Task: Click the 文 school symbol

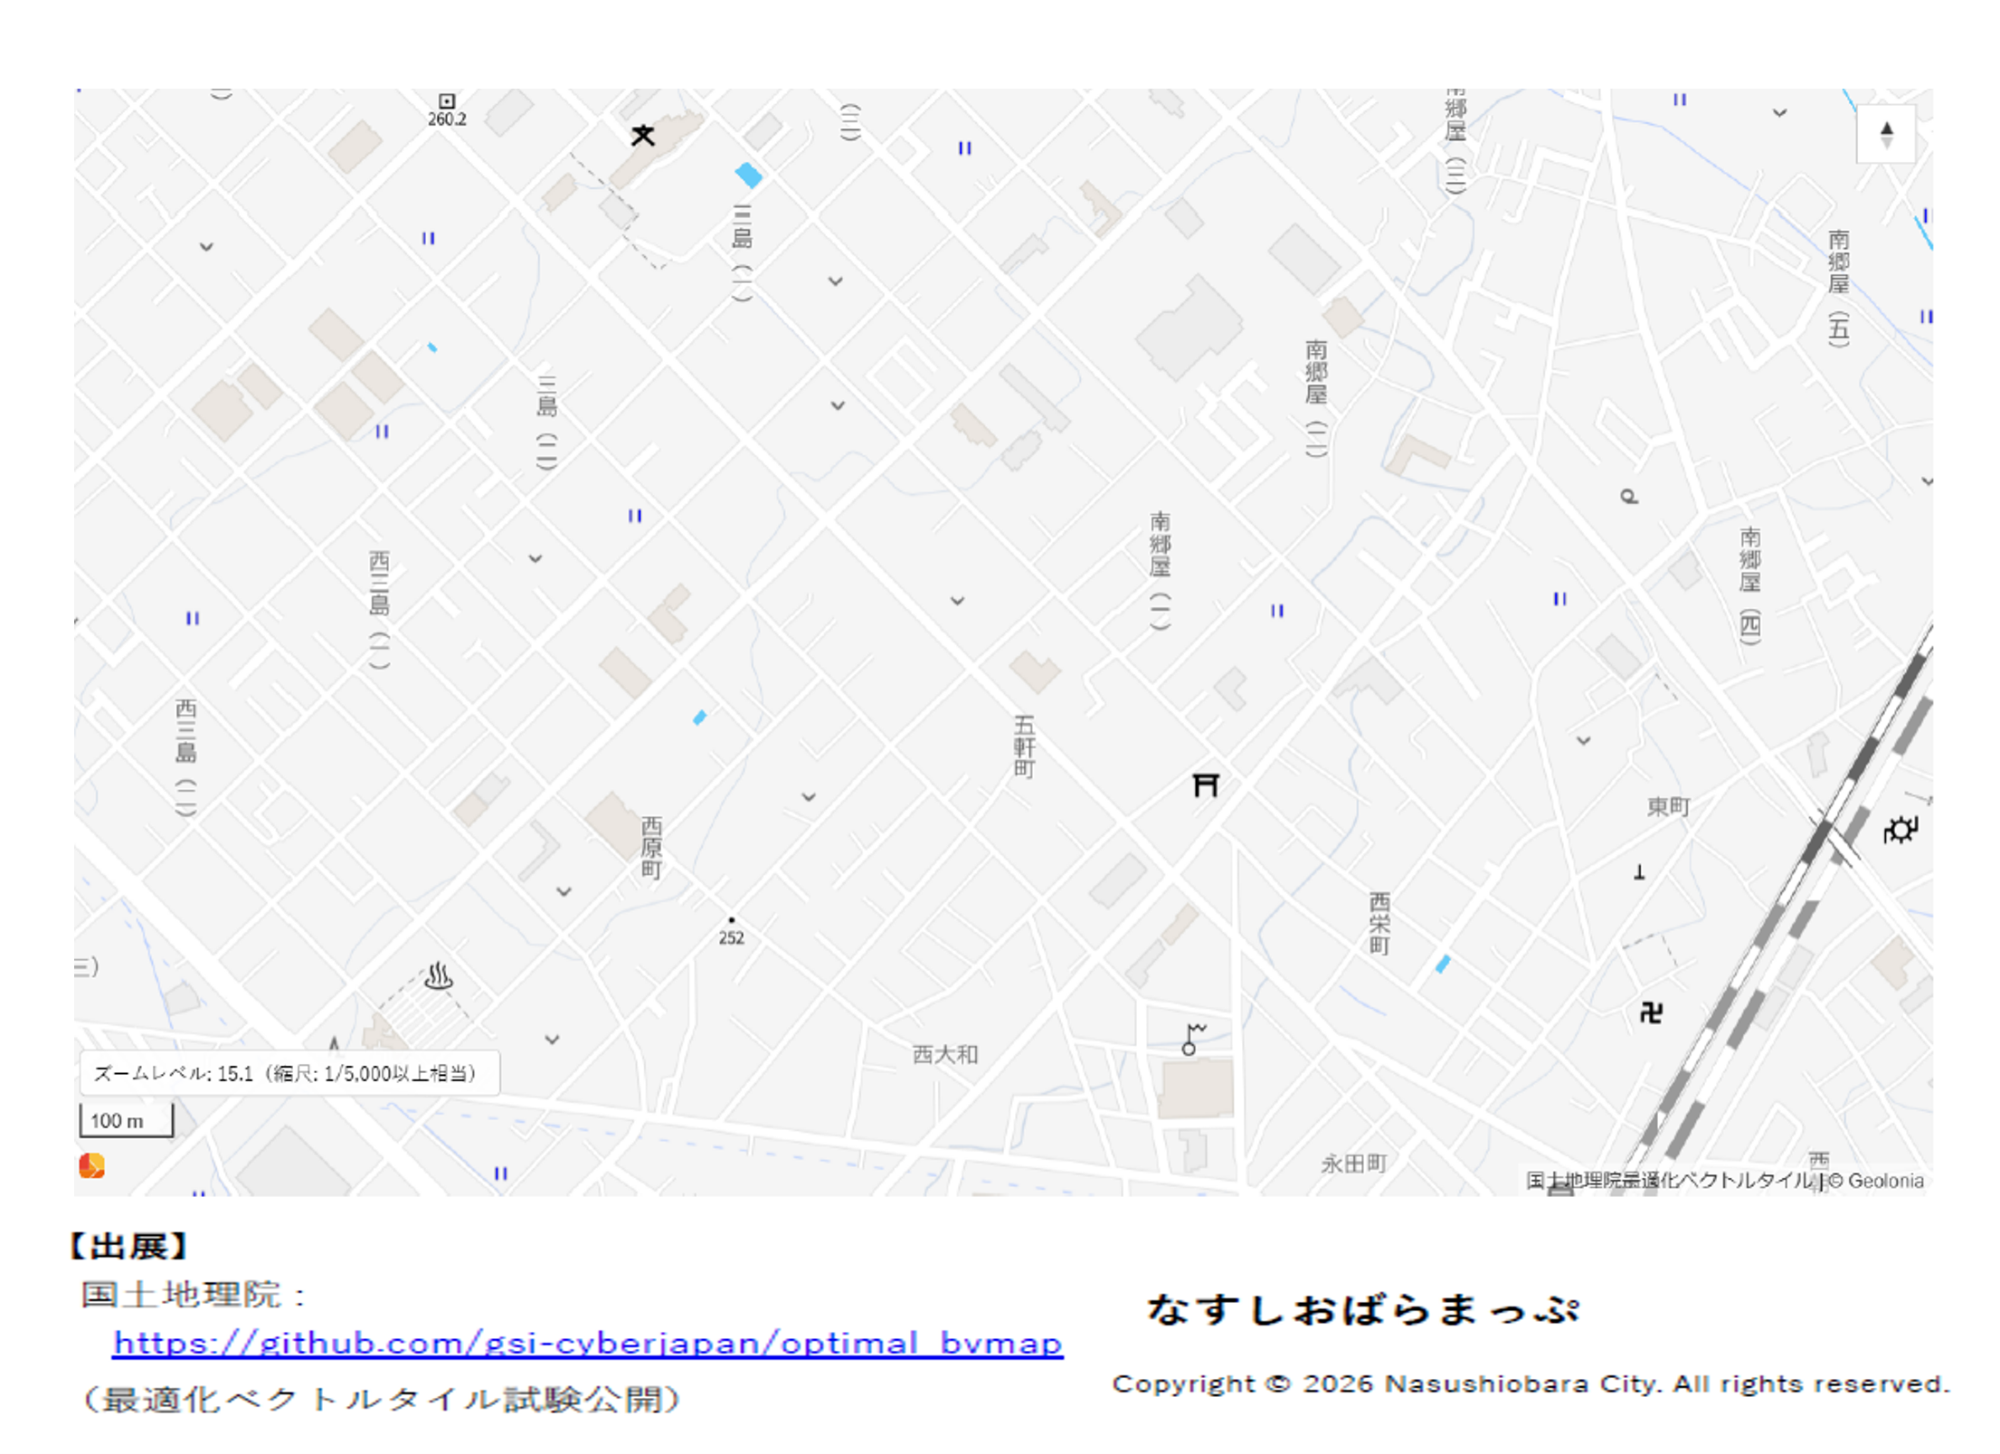Action: tap(643, 135)
